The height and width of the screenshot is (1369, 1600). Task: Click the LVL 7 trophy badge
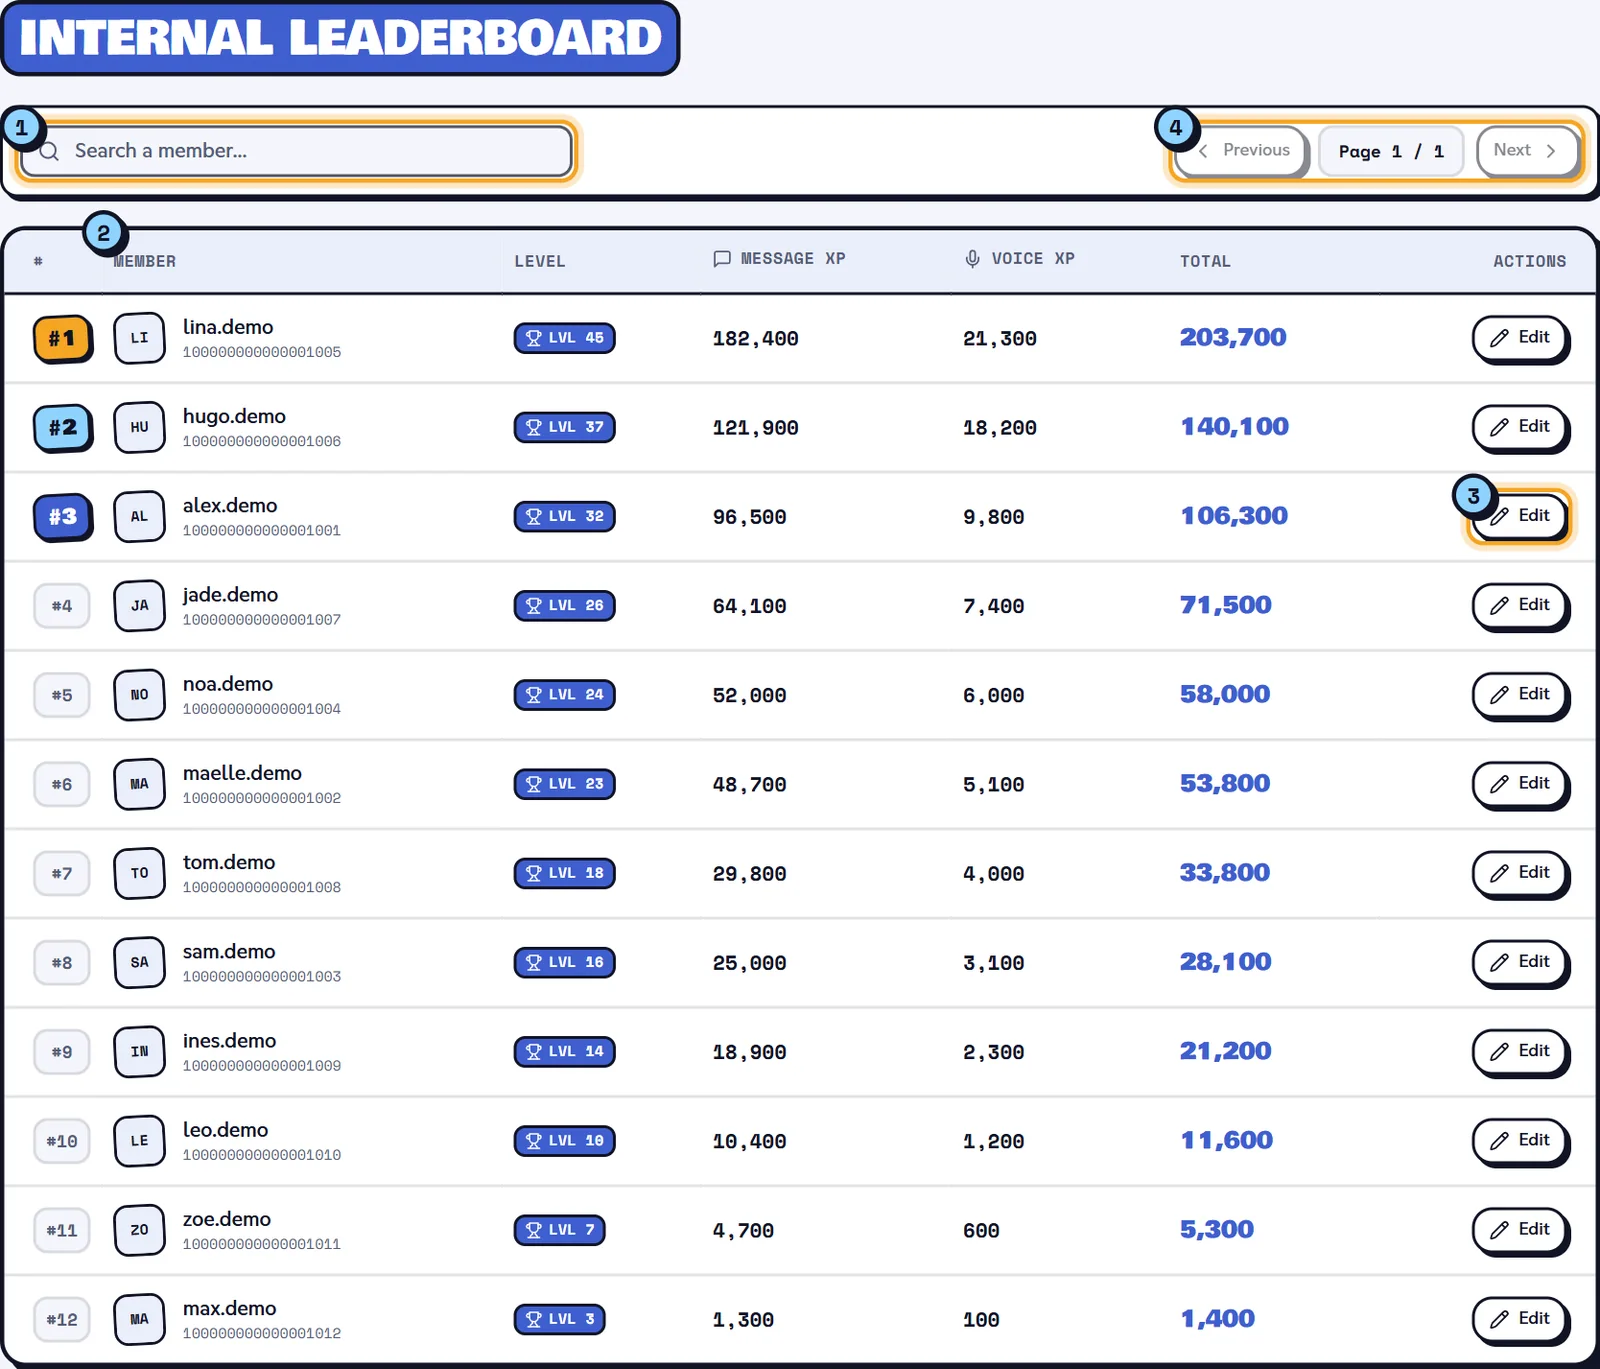pyautogui.click(x=559, y=1230)
